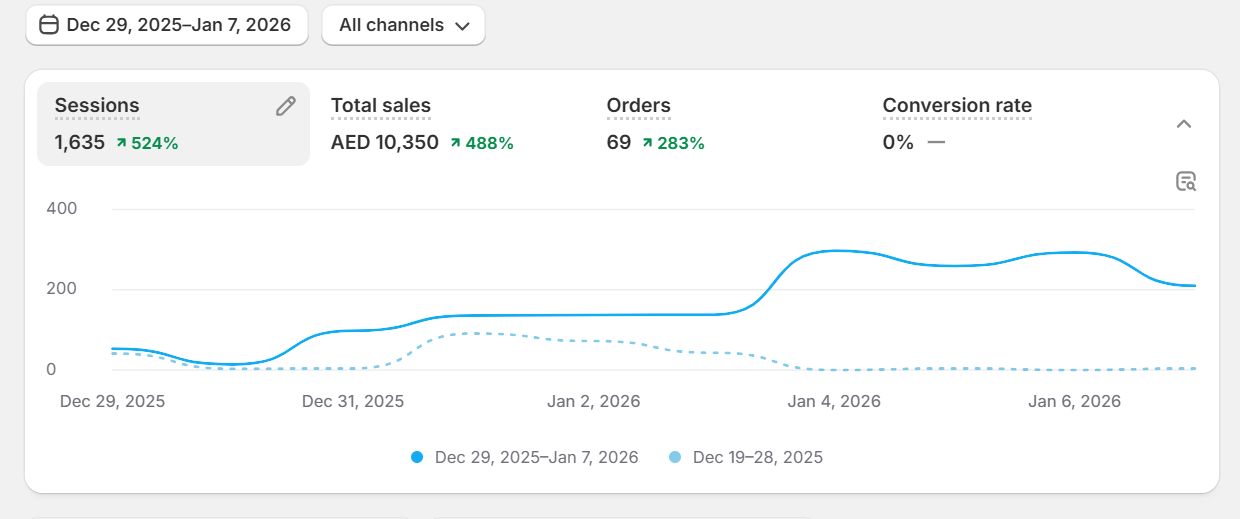1240x519 pixels.
Task: Collapse the metrics chart with the up chevron
Action: pyautogui.click(x=1183, y=124)
